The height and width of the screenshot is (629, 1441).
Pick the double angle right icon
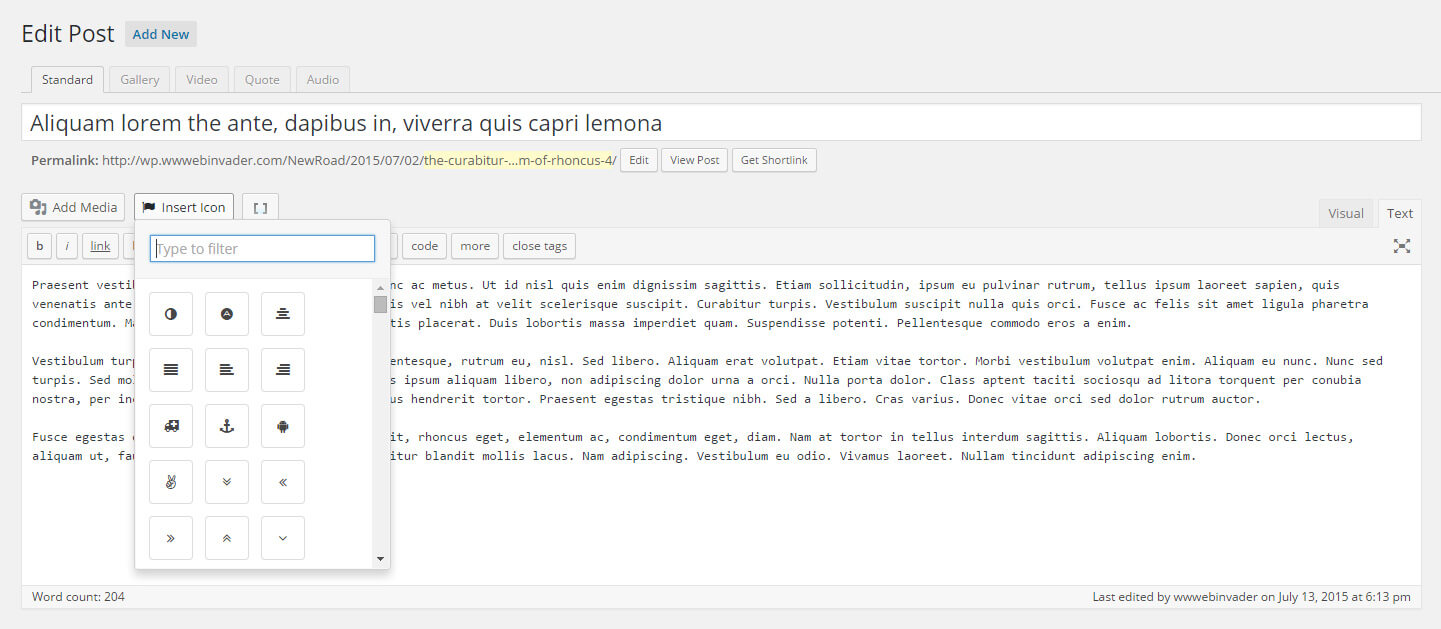pyautogui.click(x=171, y=538)
